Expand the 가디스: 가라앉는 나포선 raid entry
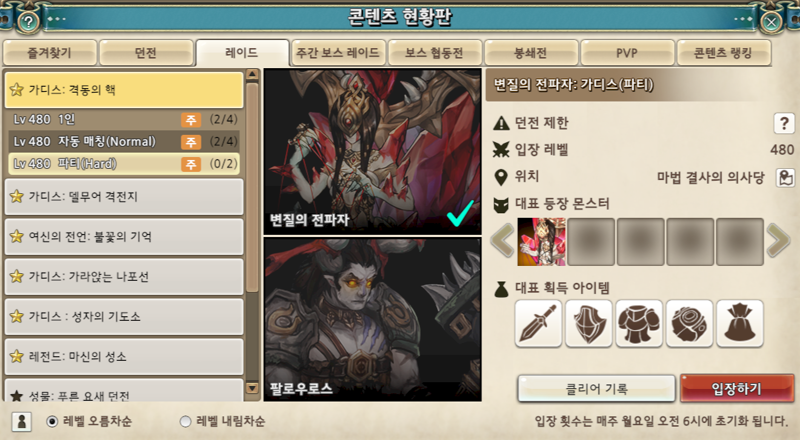Screen dimensions: 800x440 [x=124, y=277]
